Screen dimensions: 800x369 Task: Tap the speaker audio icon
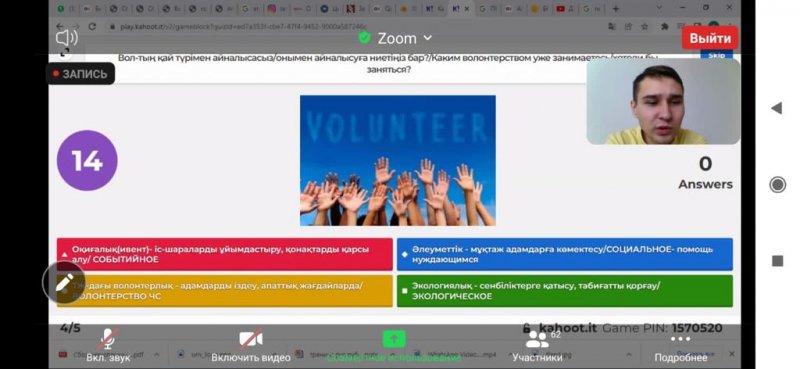(66, 38)
